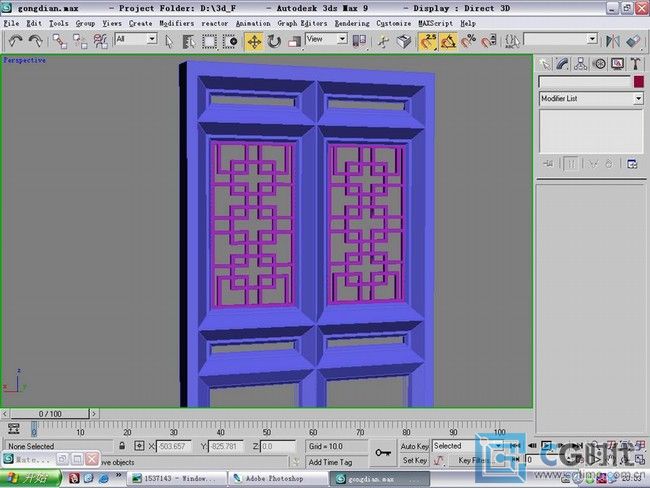Select the Rotate transform tool
Viewport: 650px width, 488px height.
tap(275, 41)
